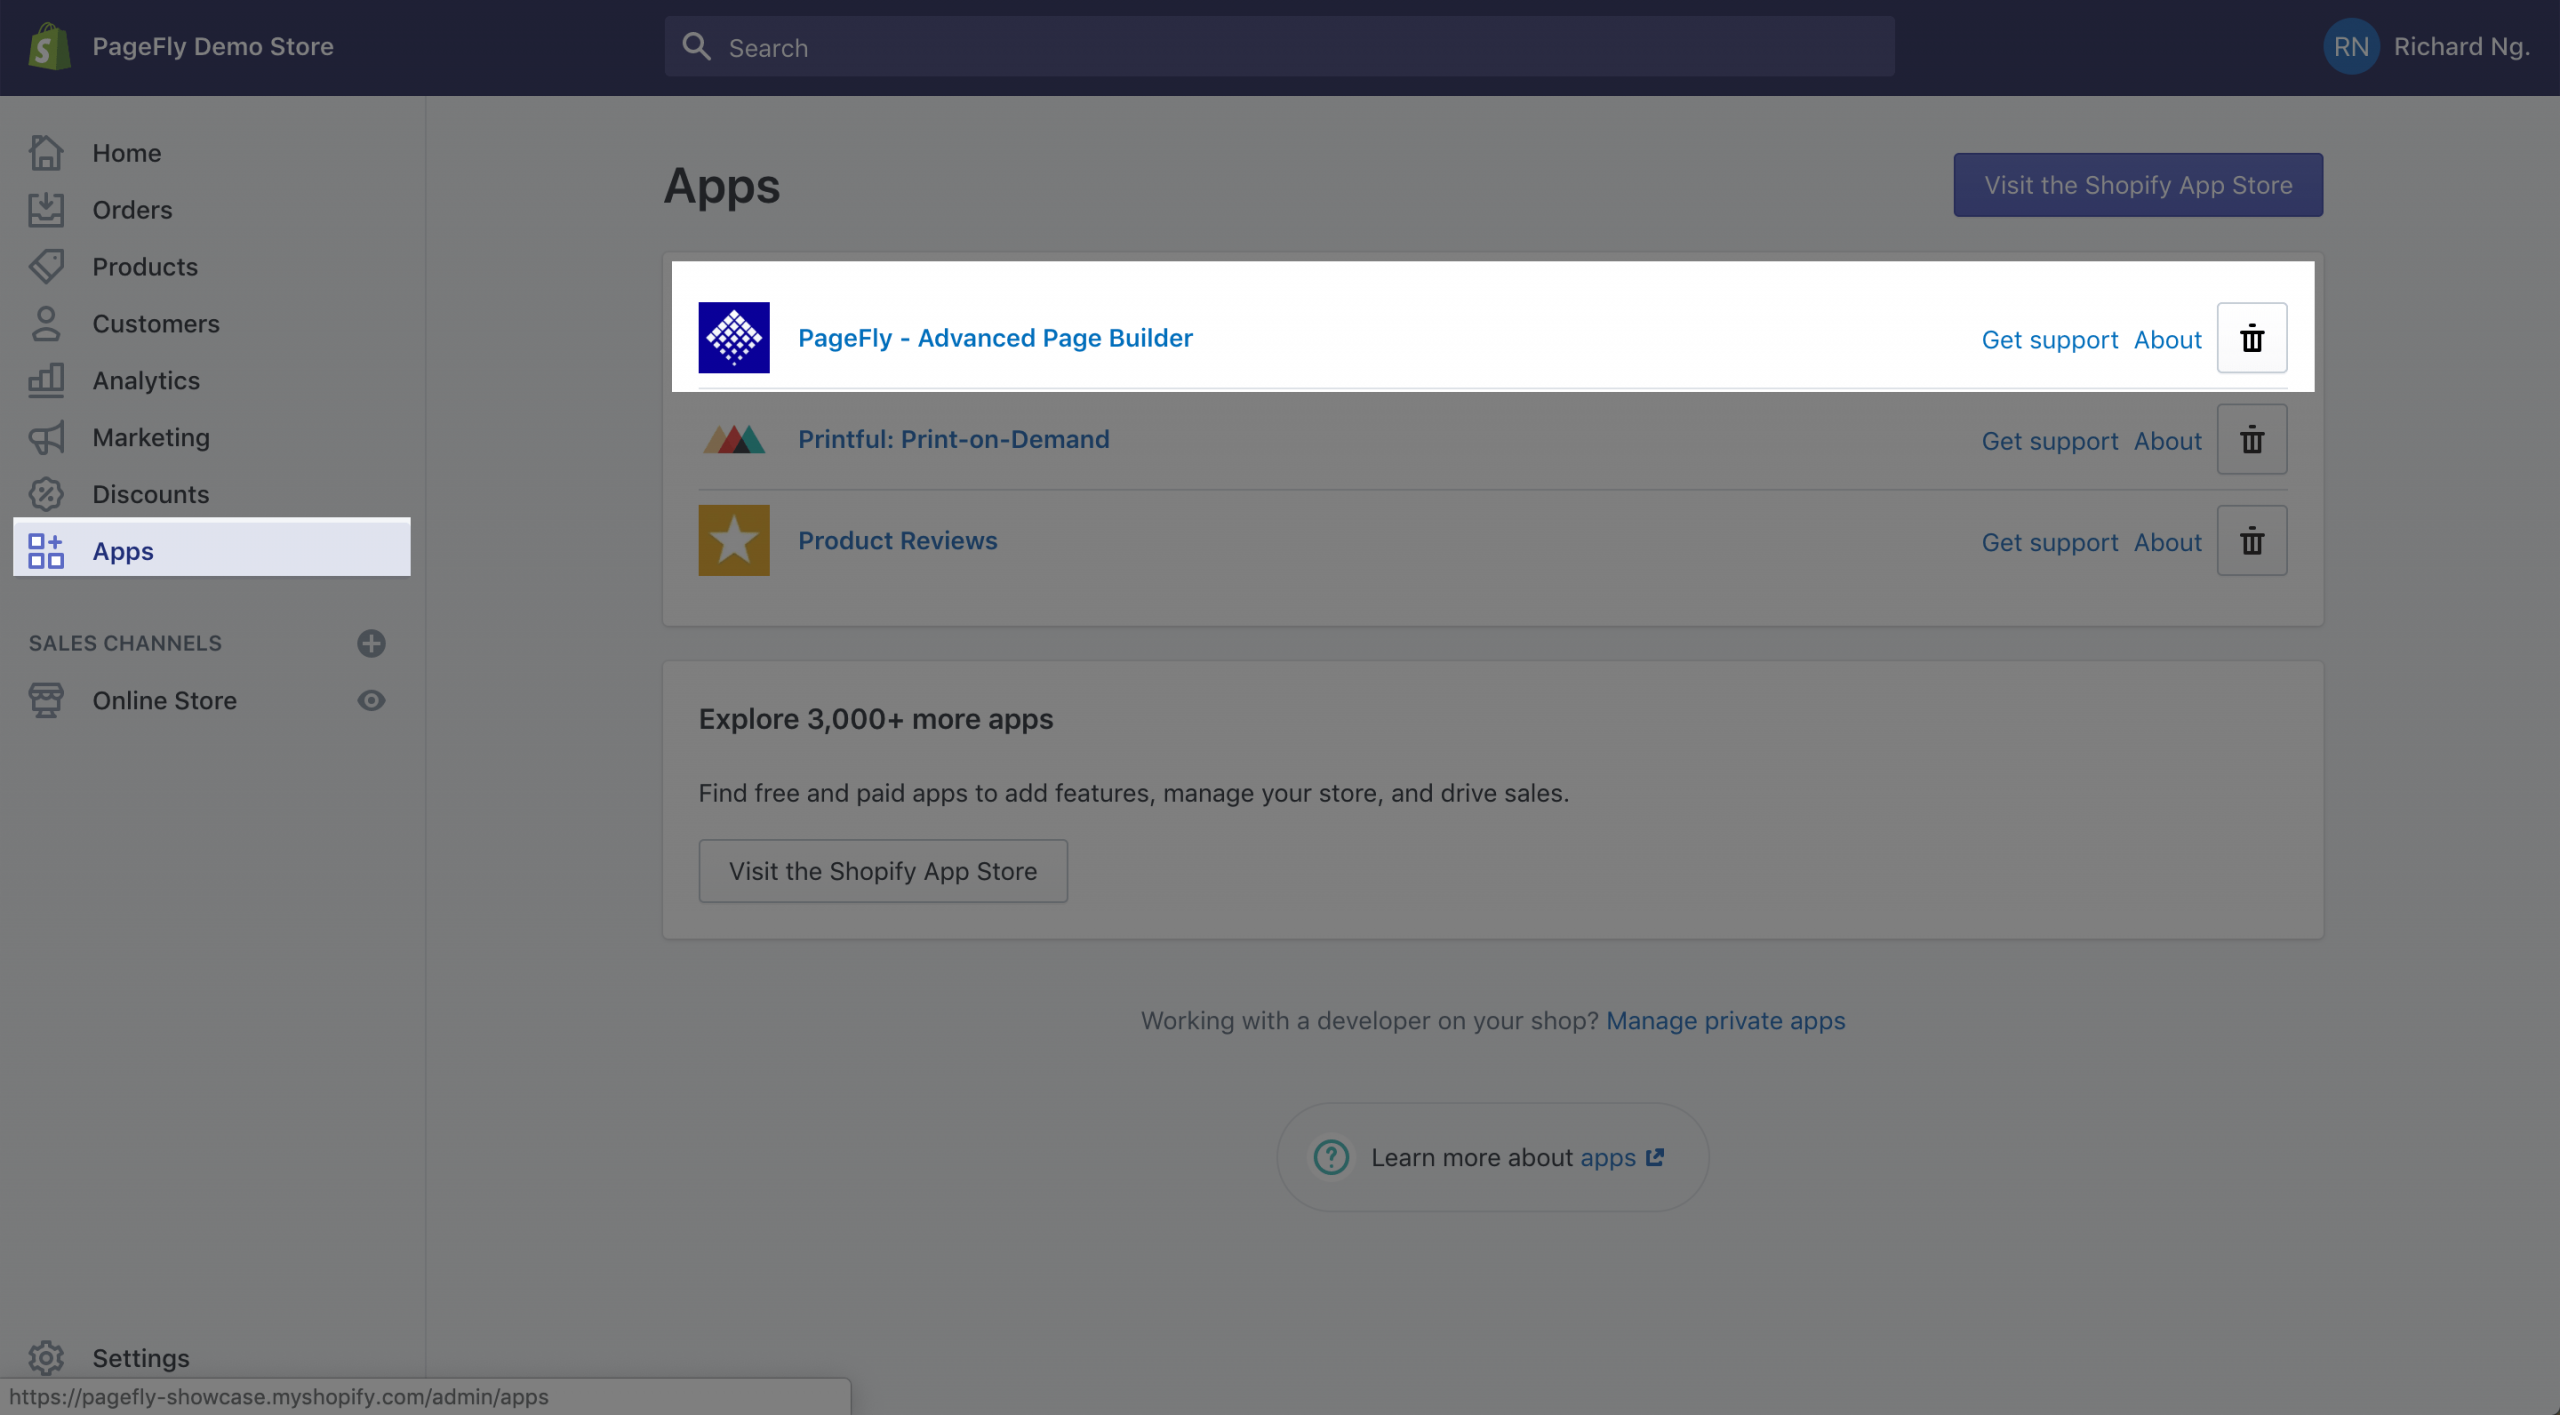Click the top Visit the Shopify App Store button
The image size is (2560, 1415).
point(2138,185)
